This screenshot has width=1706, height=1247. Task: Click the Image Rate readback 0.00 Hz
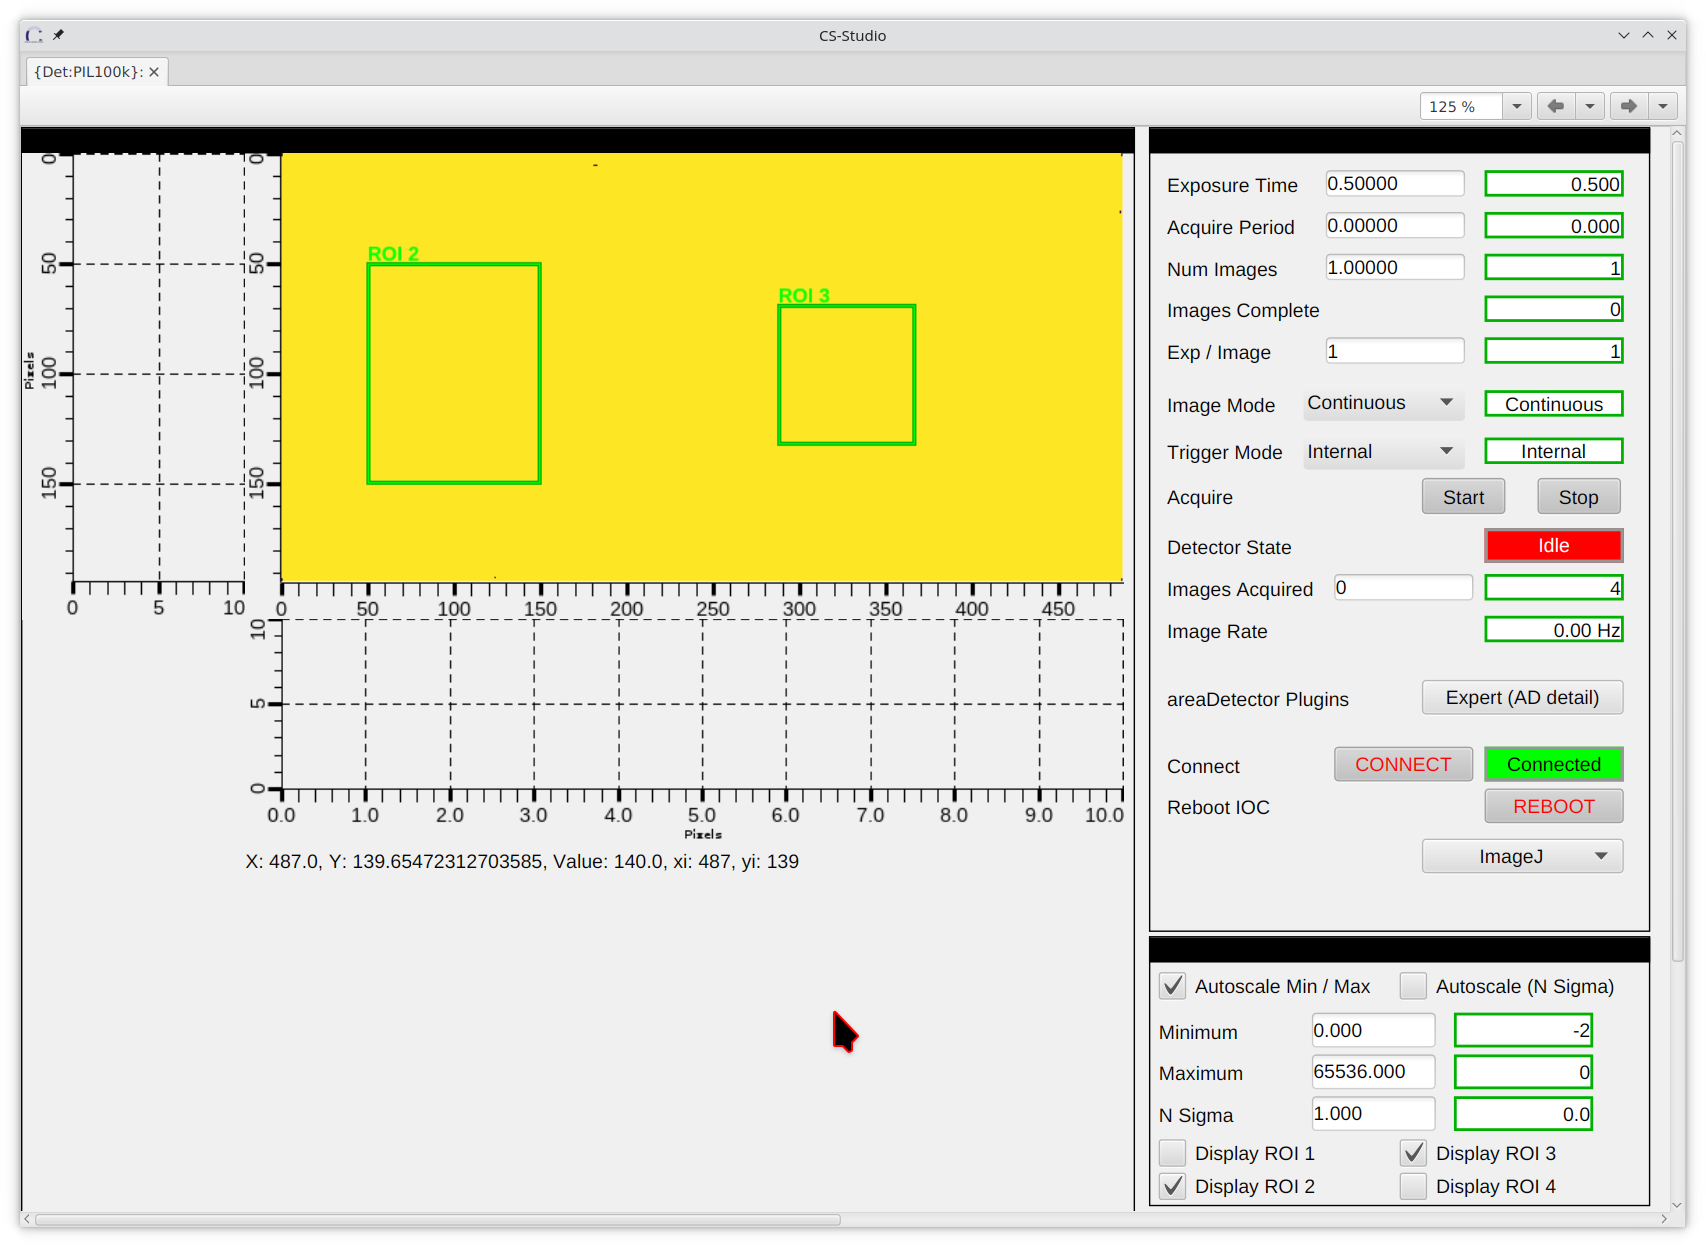point(1553,630)
